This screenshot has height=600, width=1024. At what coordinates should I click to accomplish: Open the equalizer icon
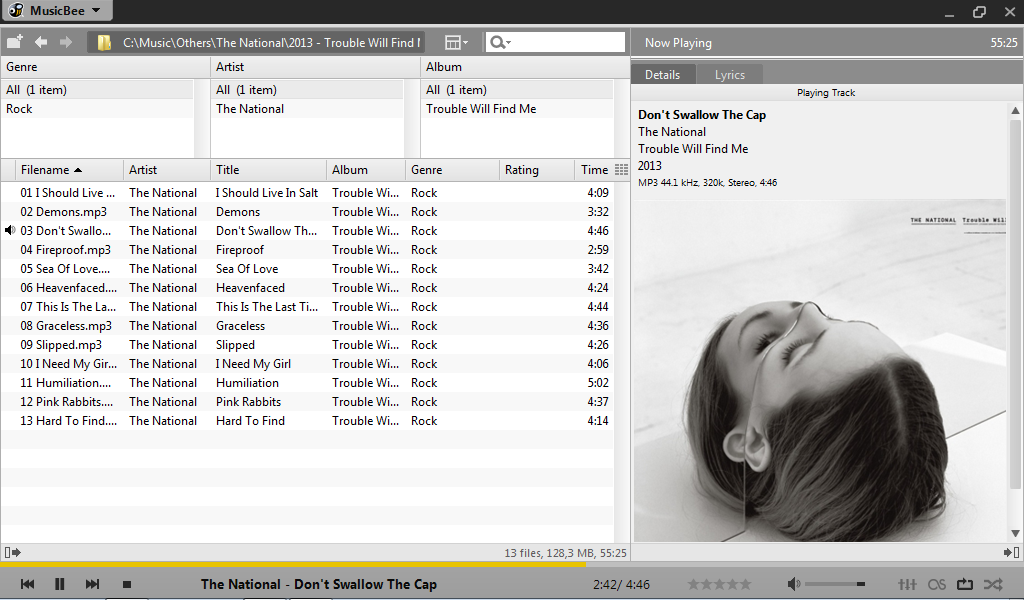coord(907,584)
